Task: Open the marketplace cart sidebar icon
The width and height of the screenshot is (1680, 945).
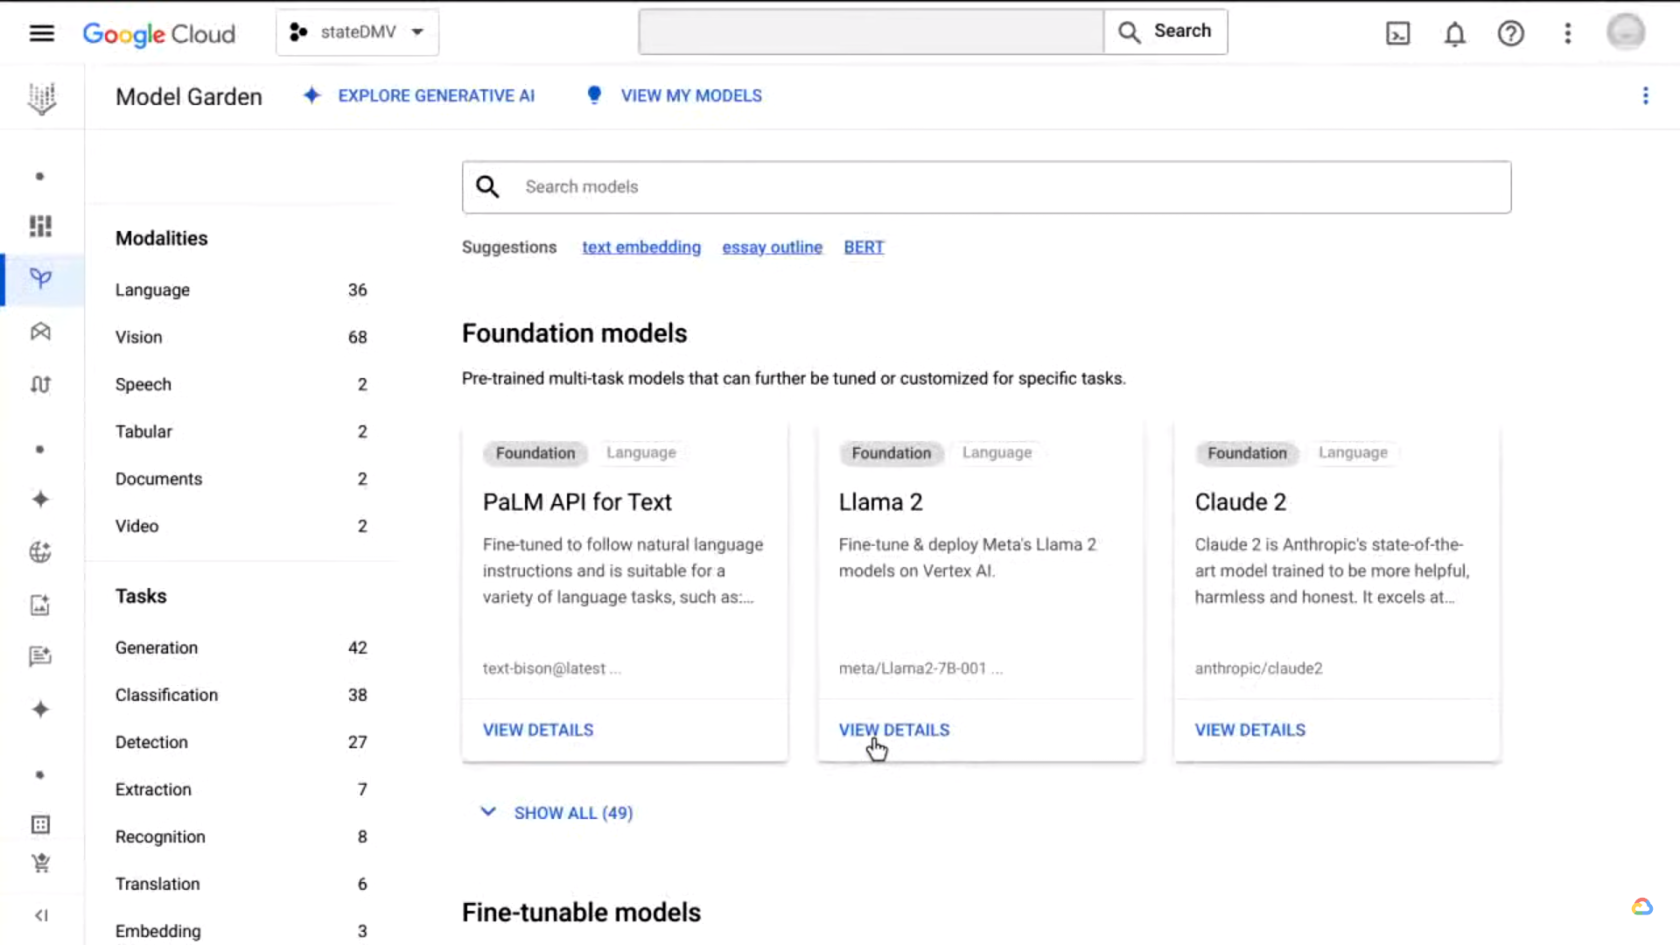Action: pos(41,863)
